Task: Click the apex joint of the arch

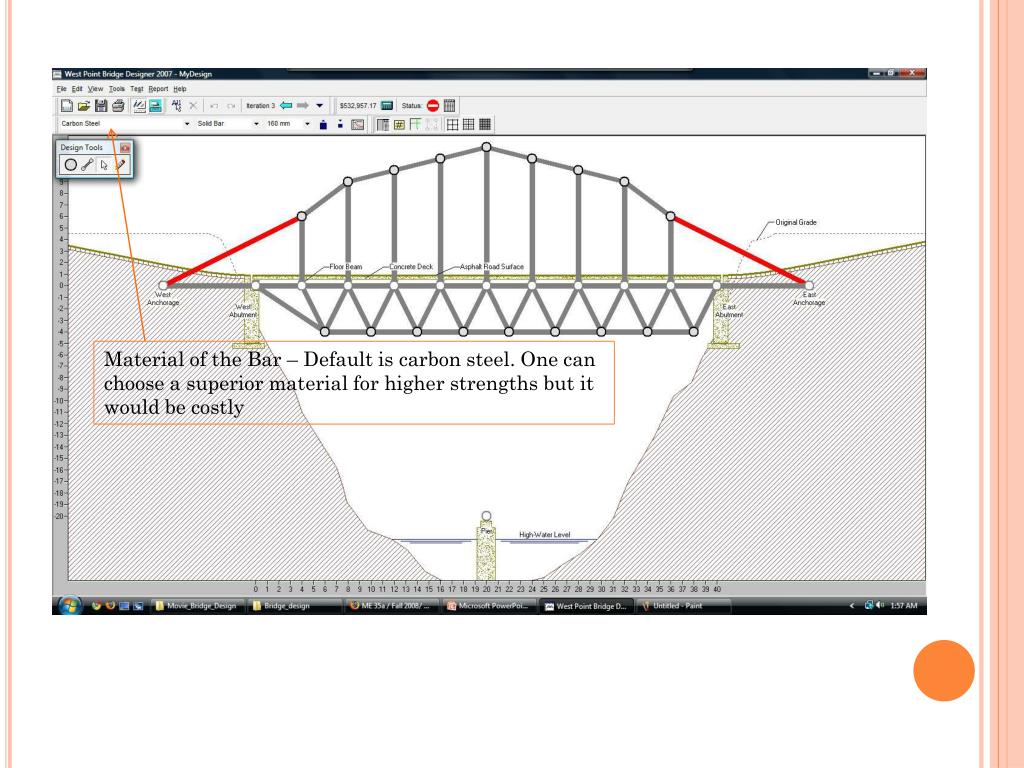Action: [x=486, y=147]
